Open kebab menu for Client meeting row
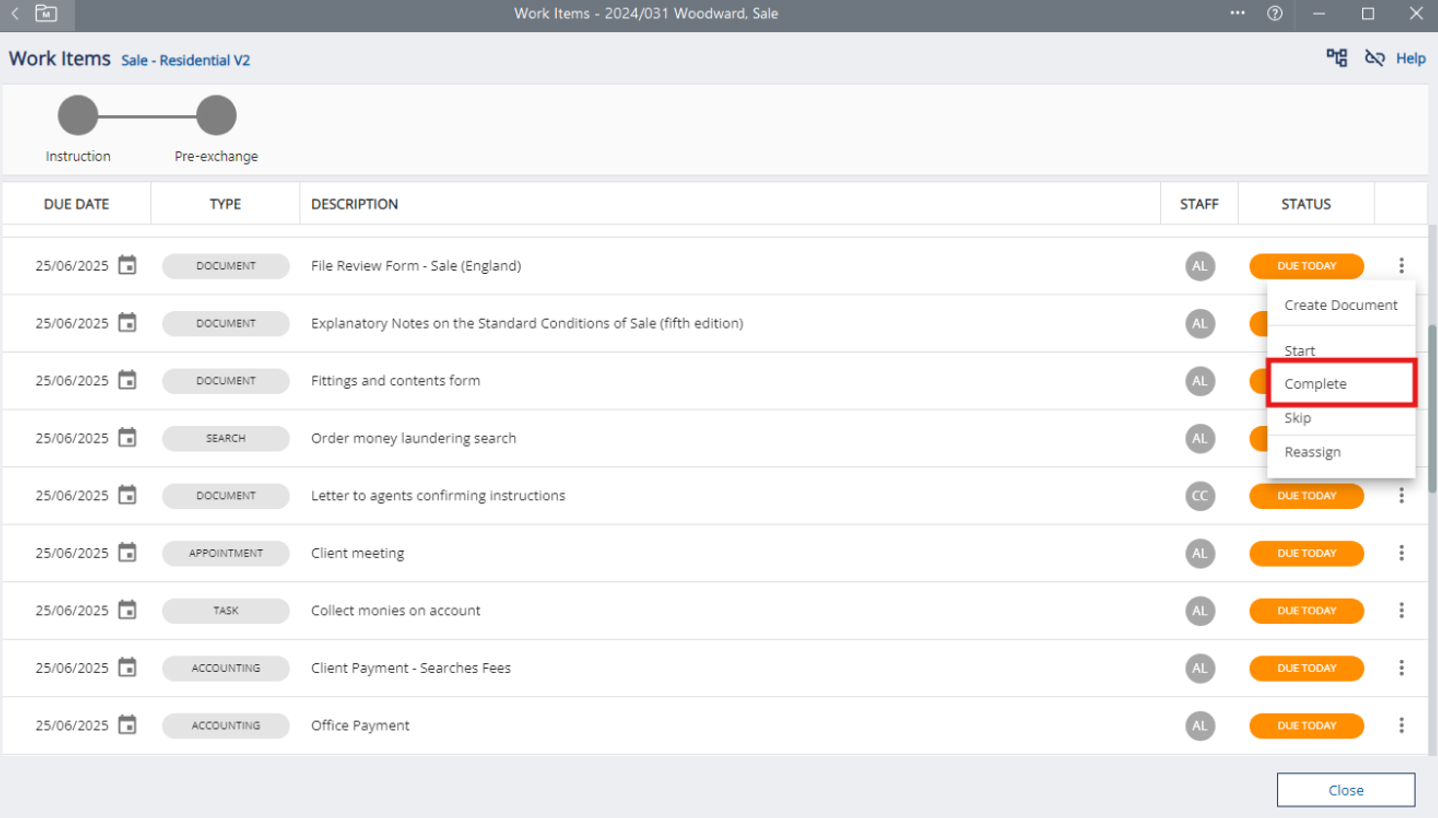 pos(1401,553)
